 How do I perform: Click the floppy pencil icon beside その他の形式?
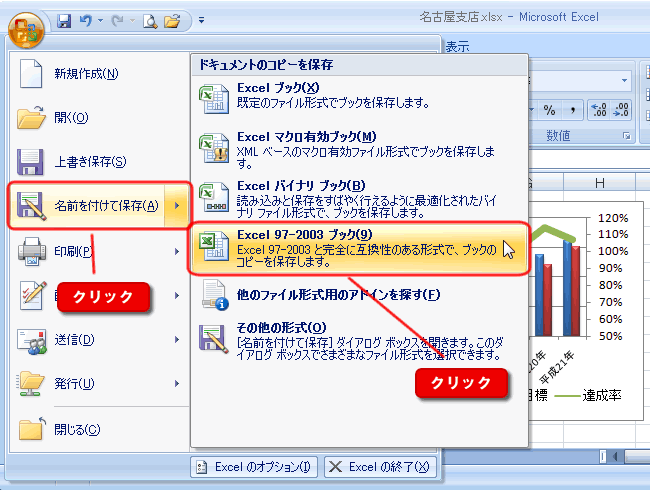point(213,339)
